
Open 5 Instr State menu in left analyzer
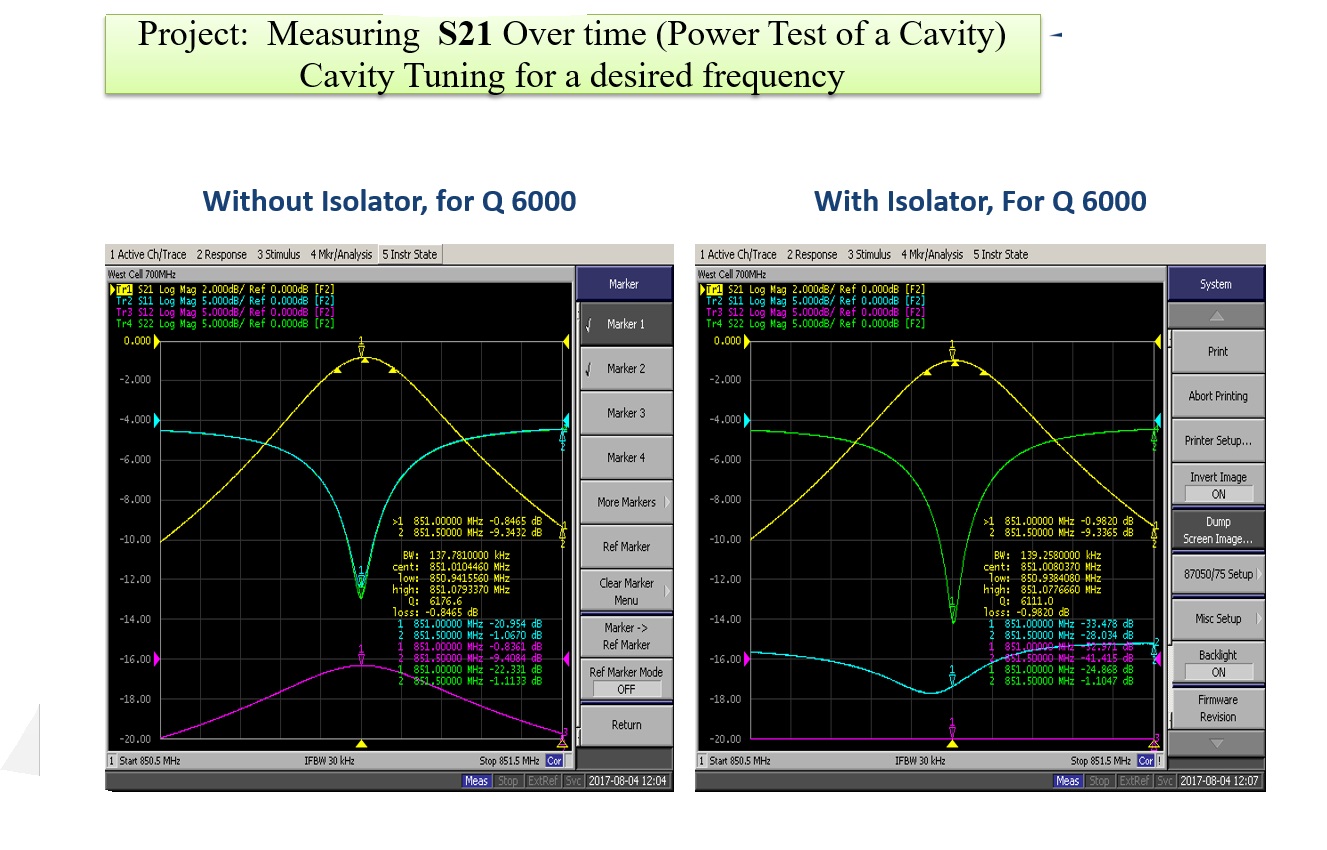click(x=409, y=255)
